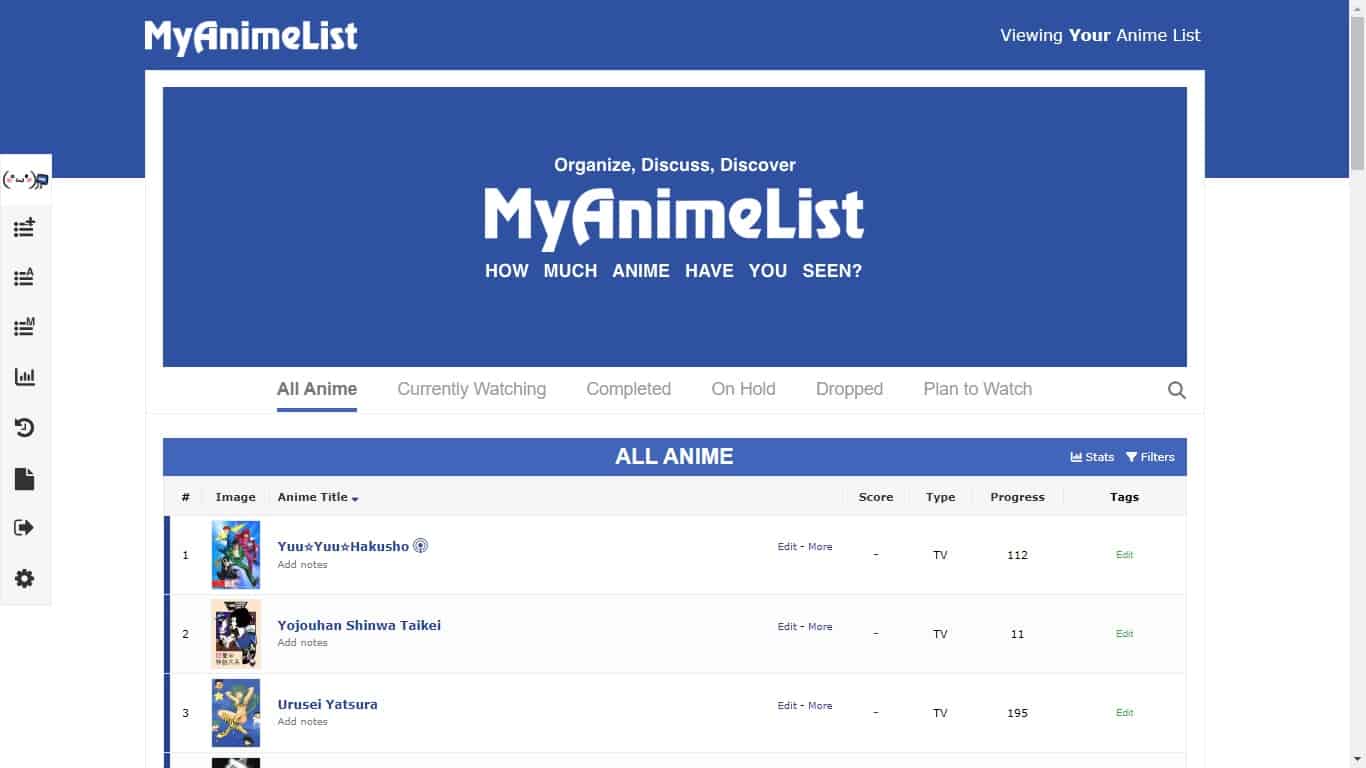The width and height of the screenshot is (1366, 768).
Task: Select the add-to-list icon in the sidebar
Action: click(25, 227)
